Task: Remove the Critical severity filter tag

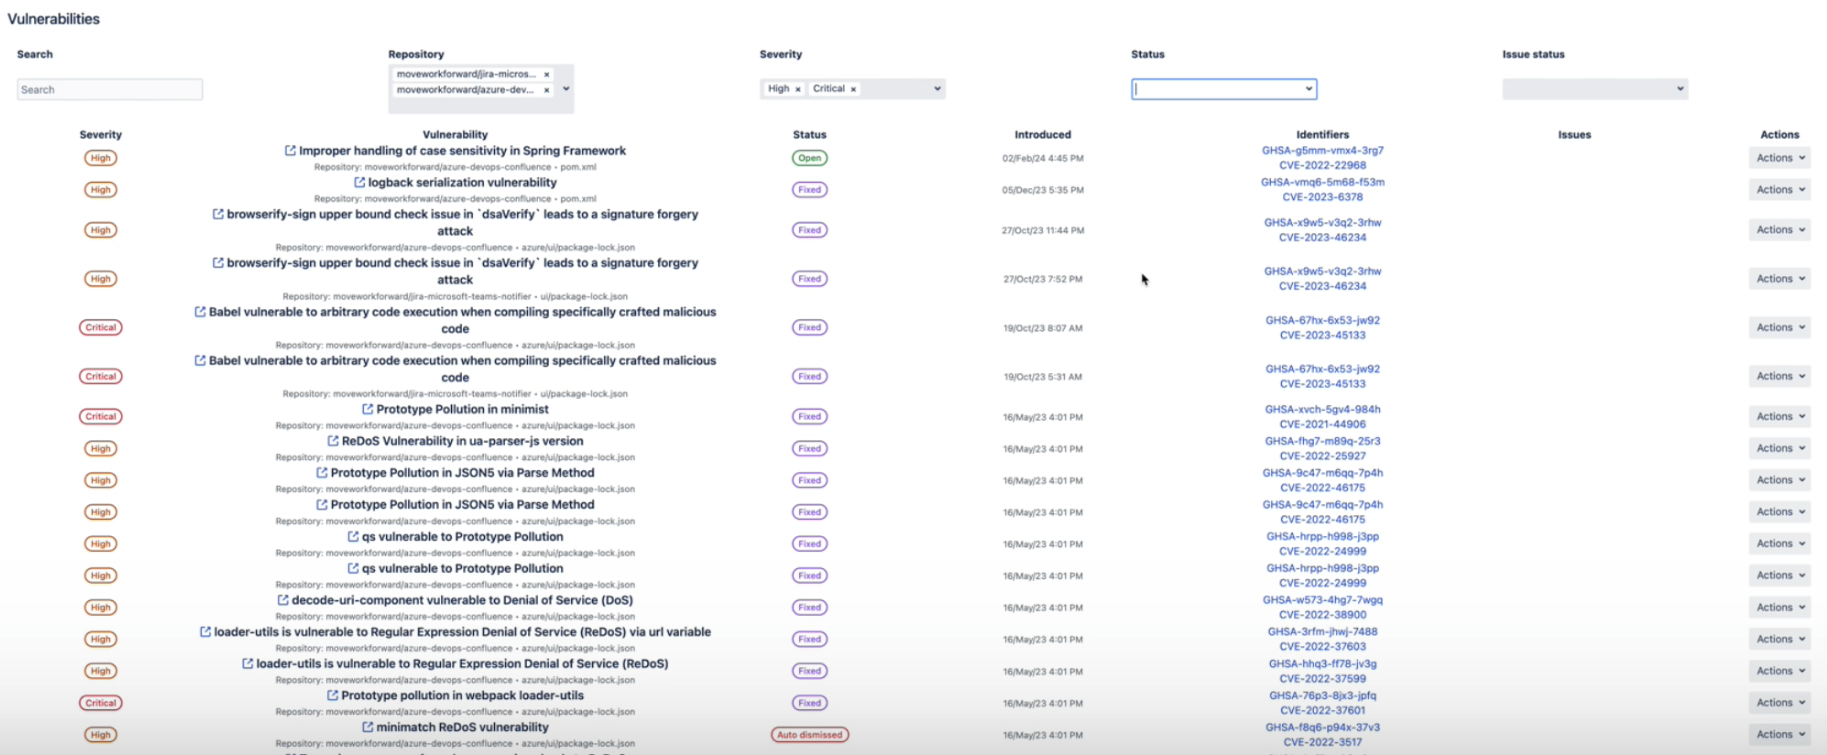Action: coord(853,89)
